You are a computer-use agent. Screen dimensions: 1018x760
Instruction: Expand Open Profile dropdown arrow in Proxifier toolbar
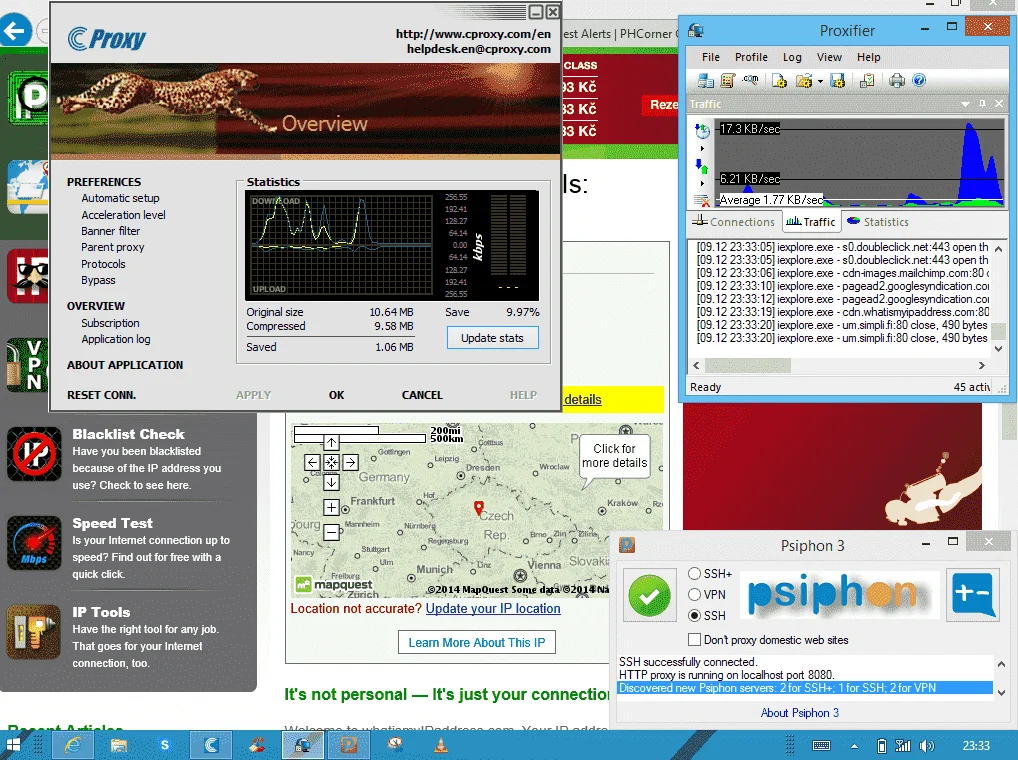pyautogui.click(x=820, y=82)
